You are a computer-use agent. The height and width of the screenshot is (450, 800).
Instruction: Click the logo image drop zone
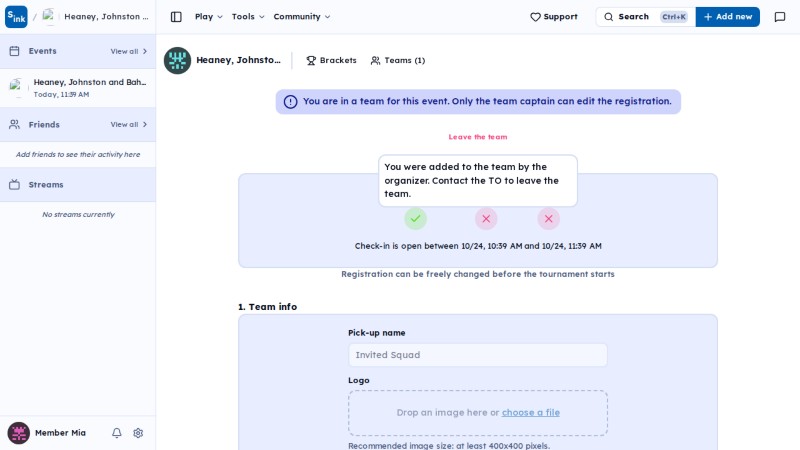coord(478,413)
